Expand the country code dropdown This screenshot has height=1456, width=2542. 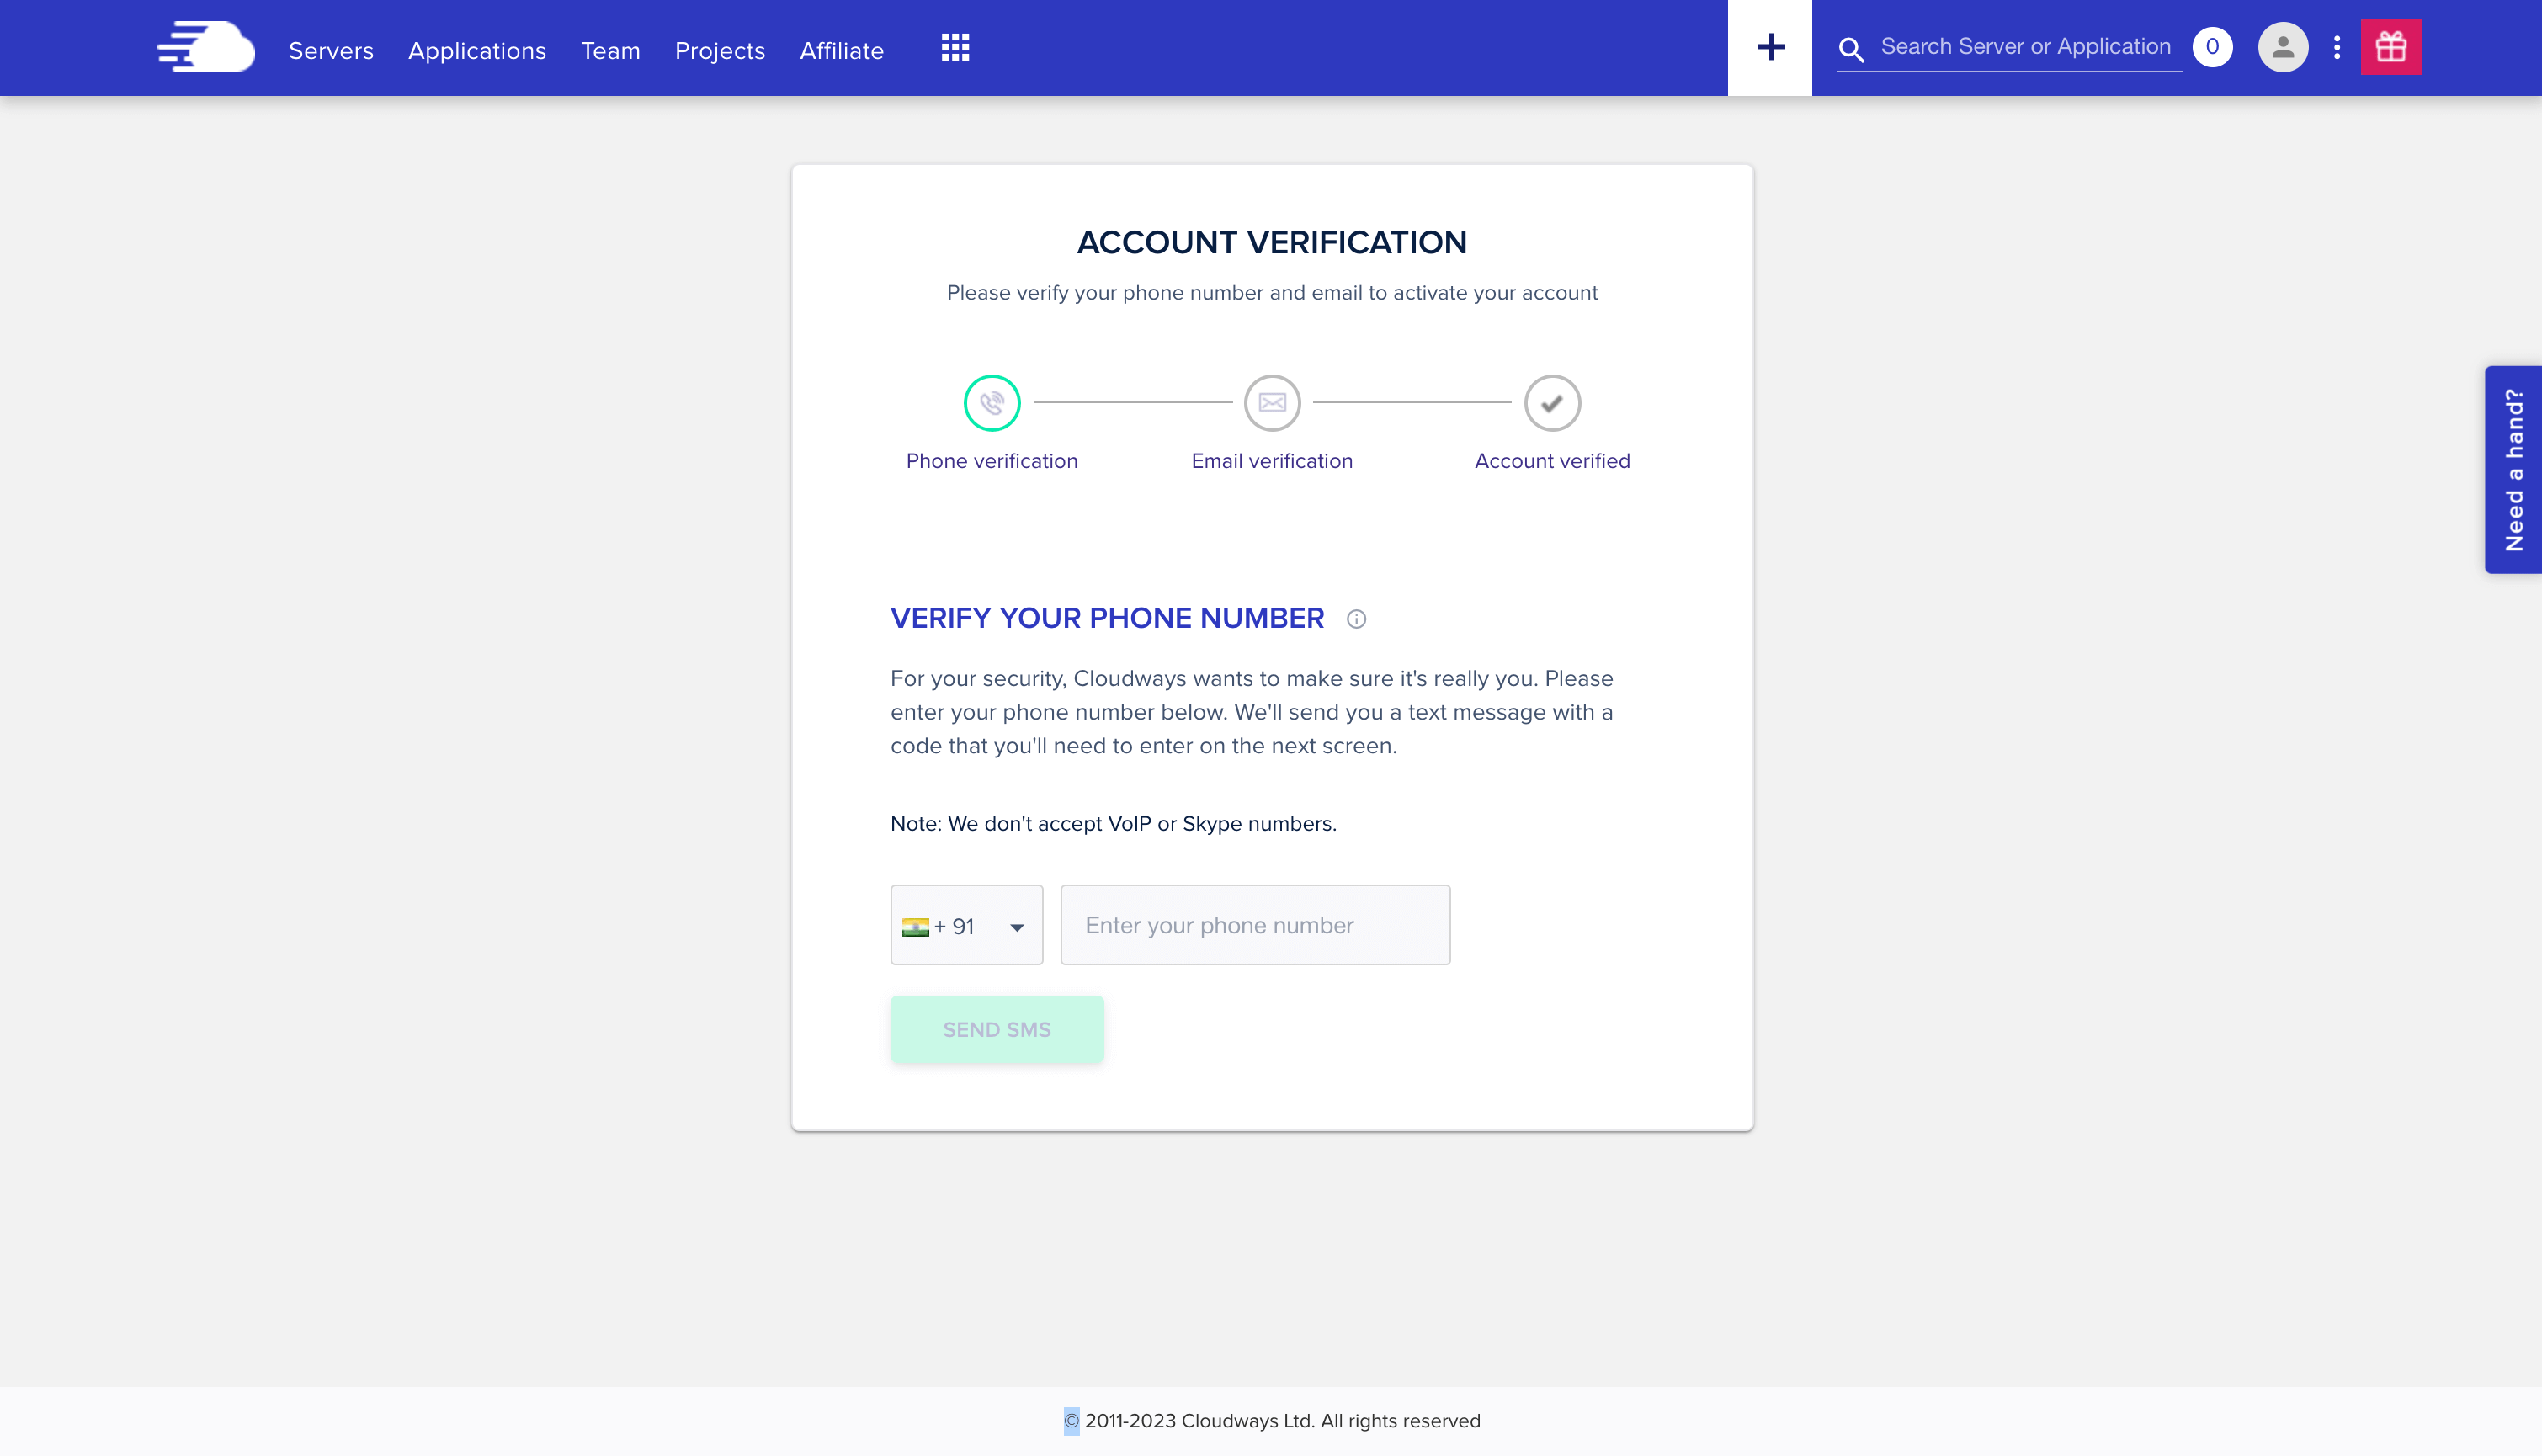[1016, 923]
